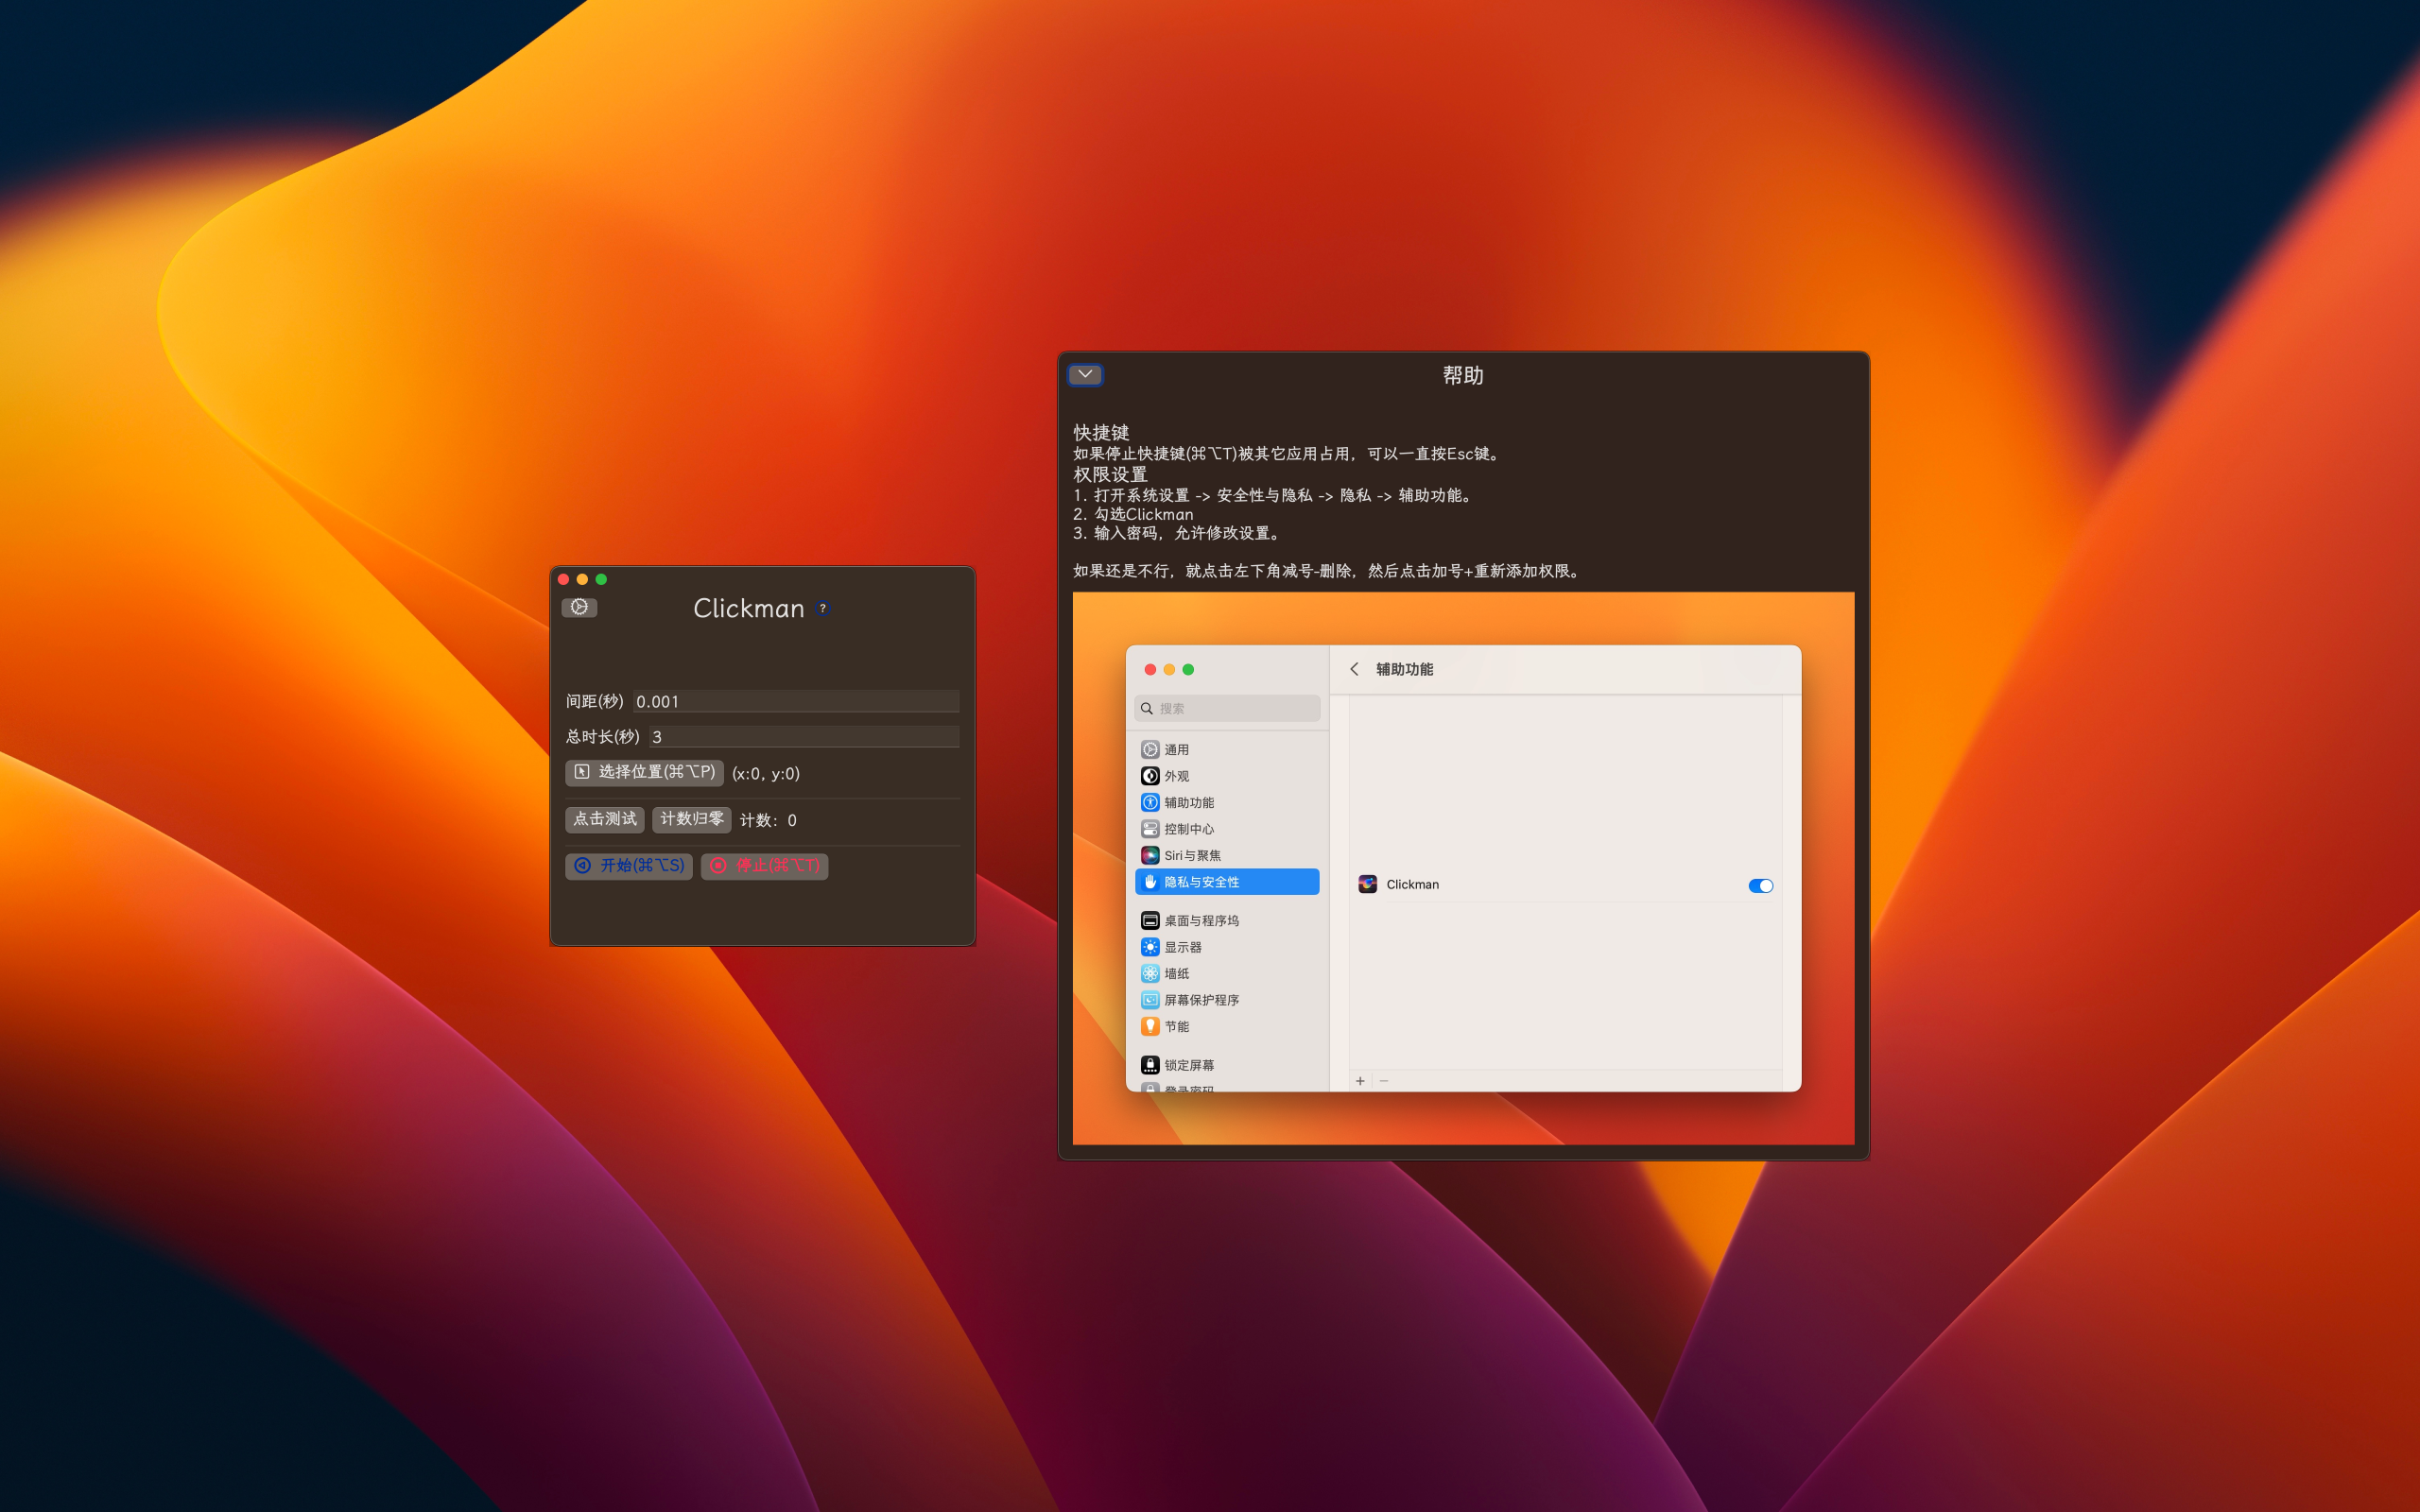The image size is (2420, 1512).
Task: Minimize the Clickman window with yellow button
Action: tap(582, 579)
